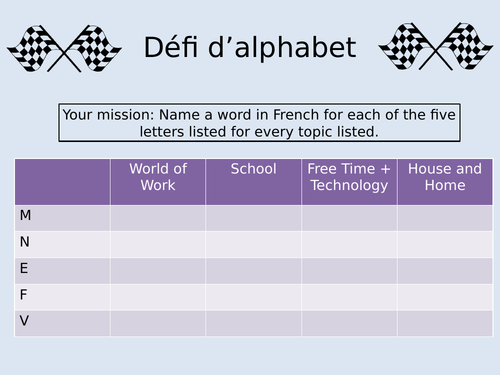Select the row labeled N
Viewport: 500px width, 375px height.
point(254,244)
